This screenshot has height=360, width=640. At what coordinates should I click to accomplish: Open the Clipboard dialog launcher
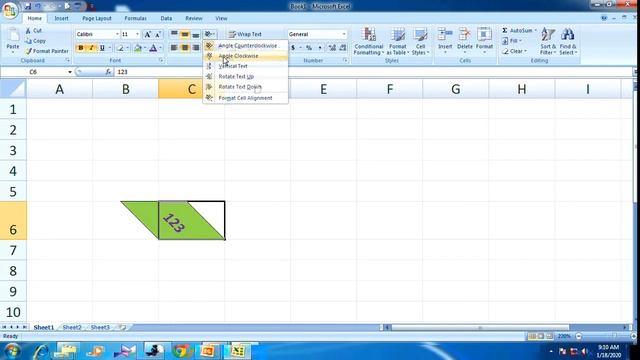68,60
